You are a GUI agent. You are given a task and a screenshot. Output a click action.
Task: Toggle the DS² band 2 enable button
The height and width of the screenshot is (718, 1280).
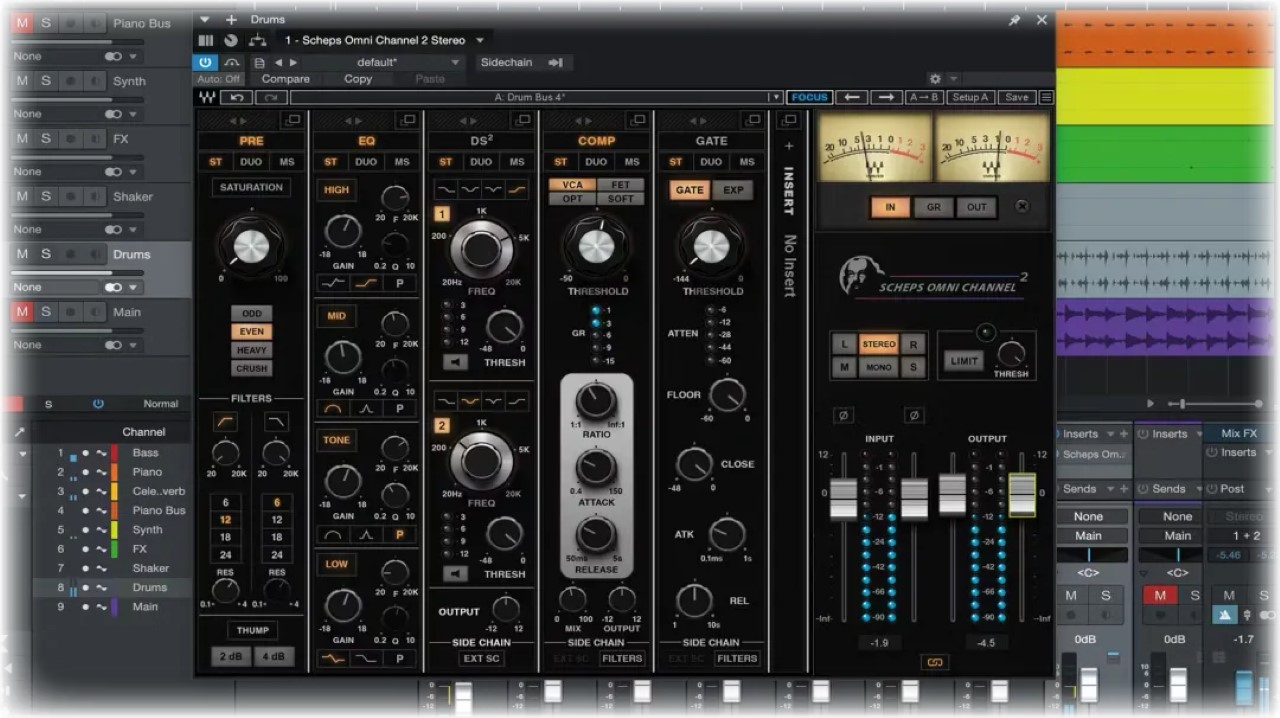[x=442, y=426]
